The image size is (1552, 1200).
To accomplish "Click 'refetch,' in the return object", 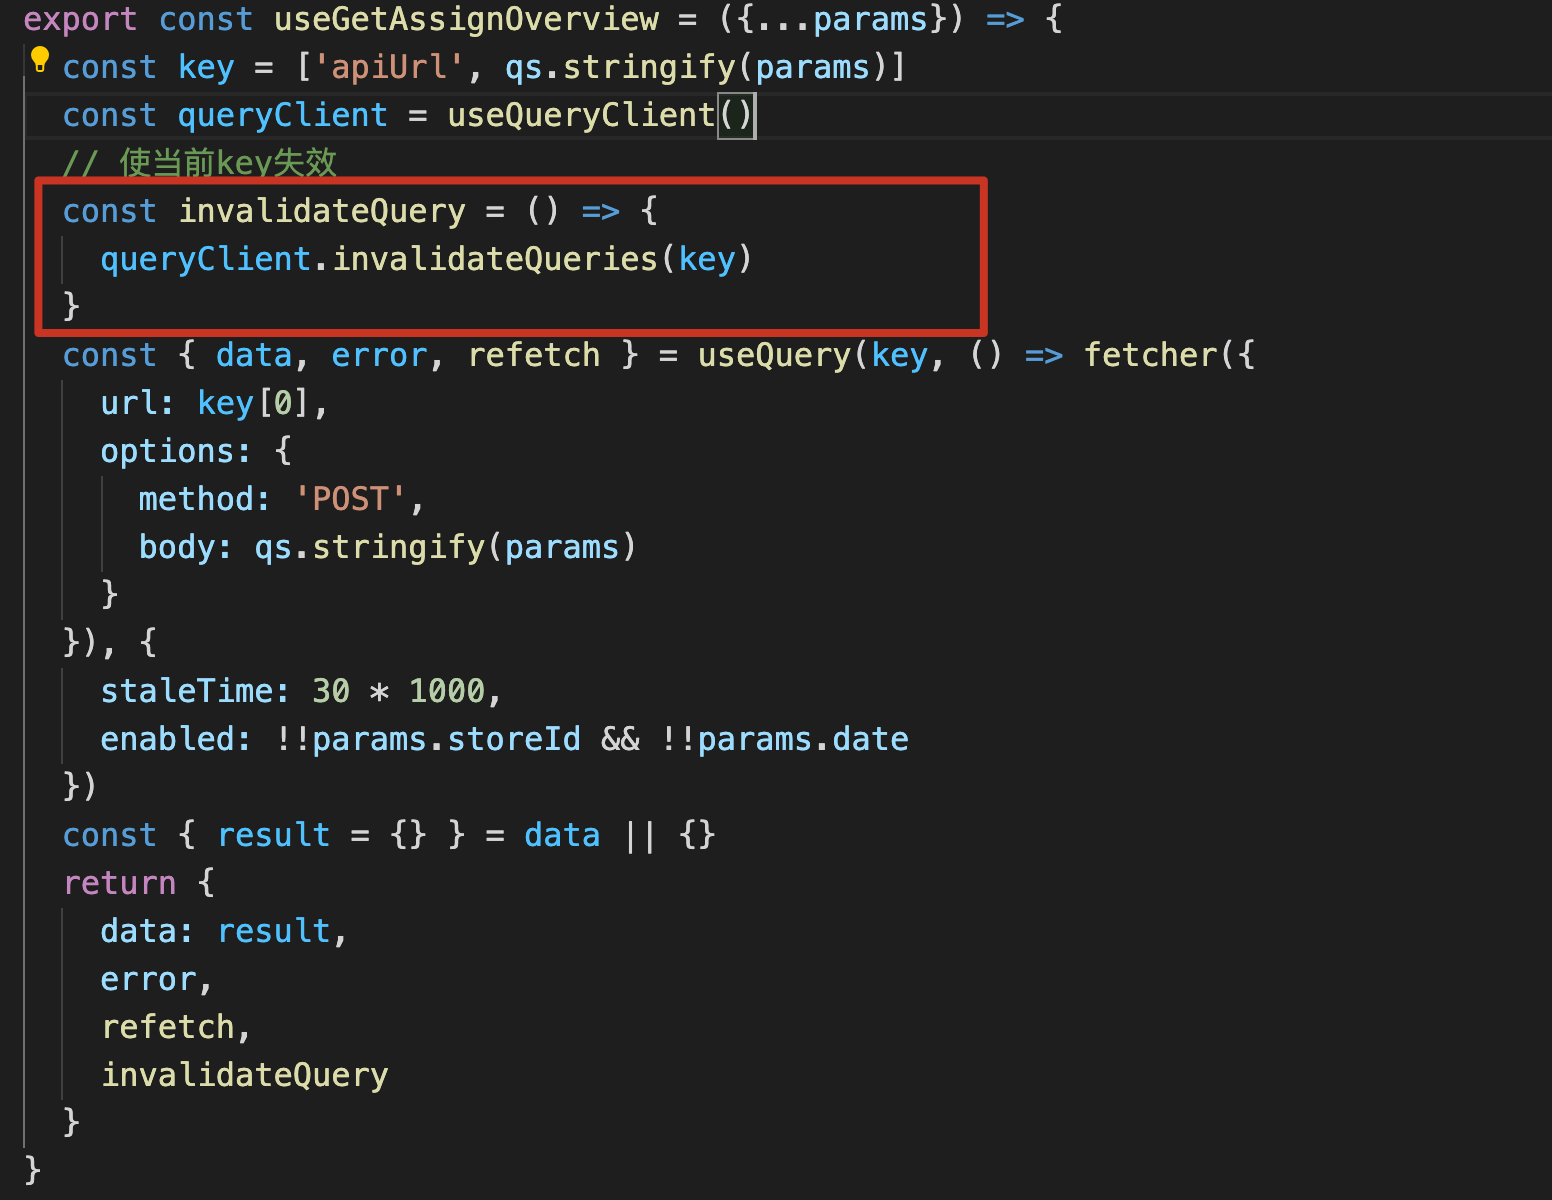I will click(x=176, y=1027).
